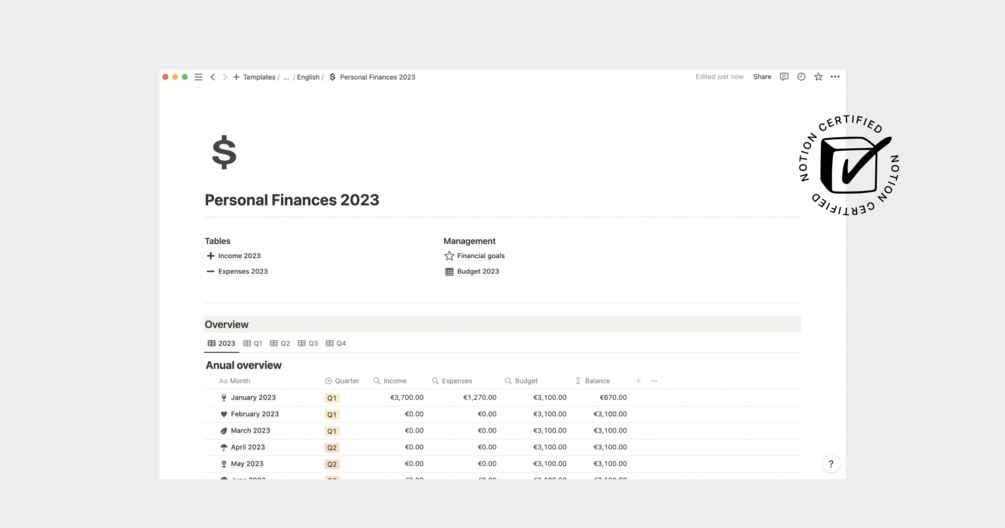Click the Anual overview database title
This screenshot has height=528, width=1005.
pyautogui.click(x=244, y=365)
